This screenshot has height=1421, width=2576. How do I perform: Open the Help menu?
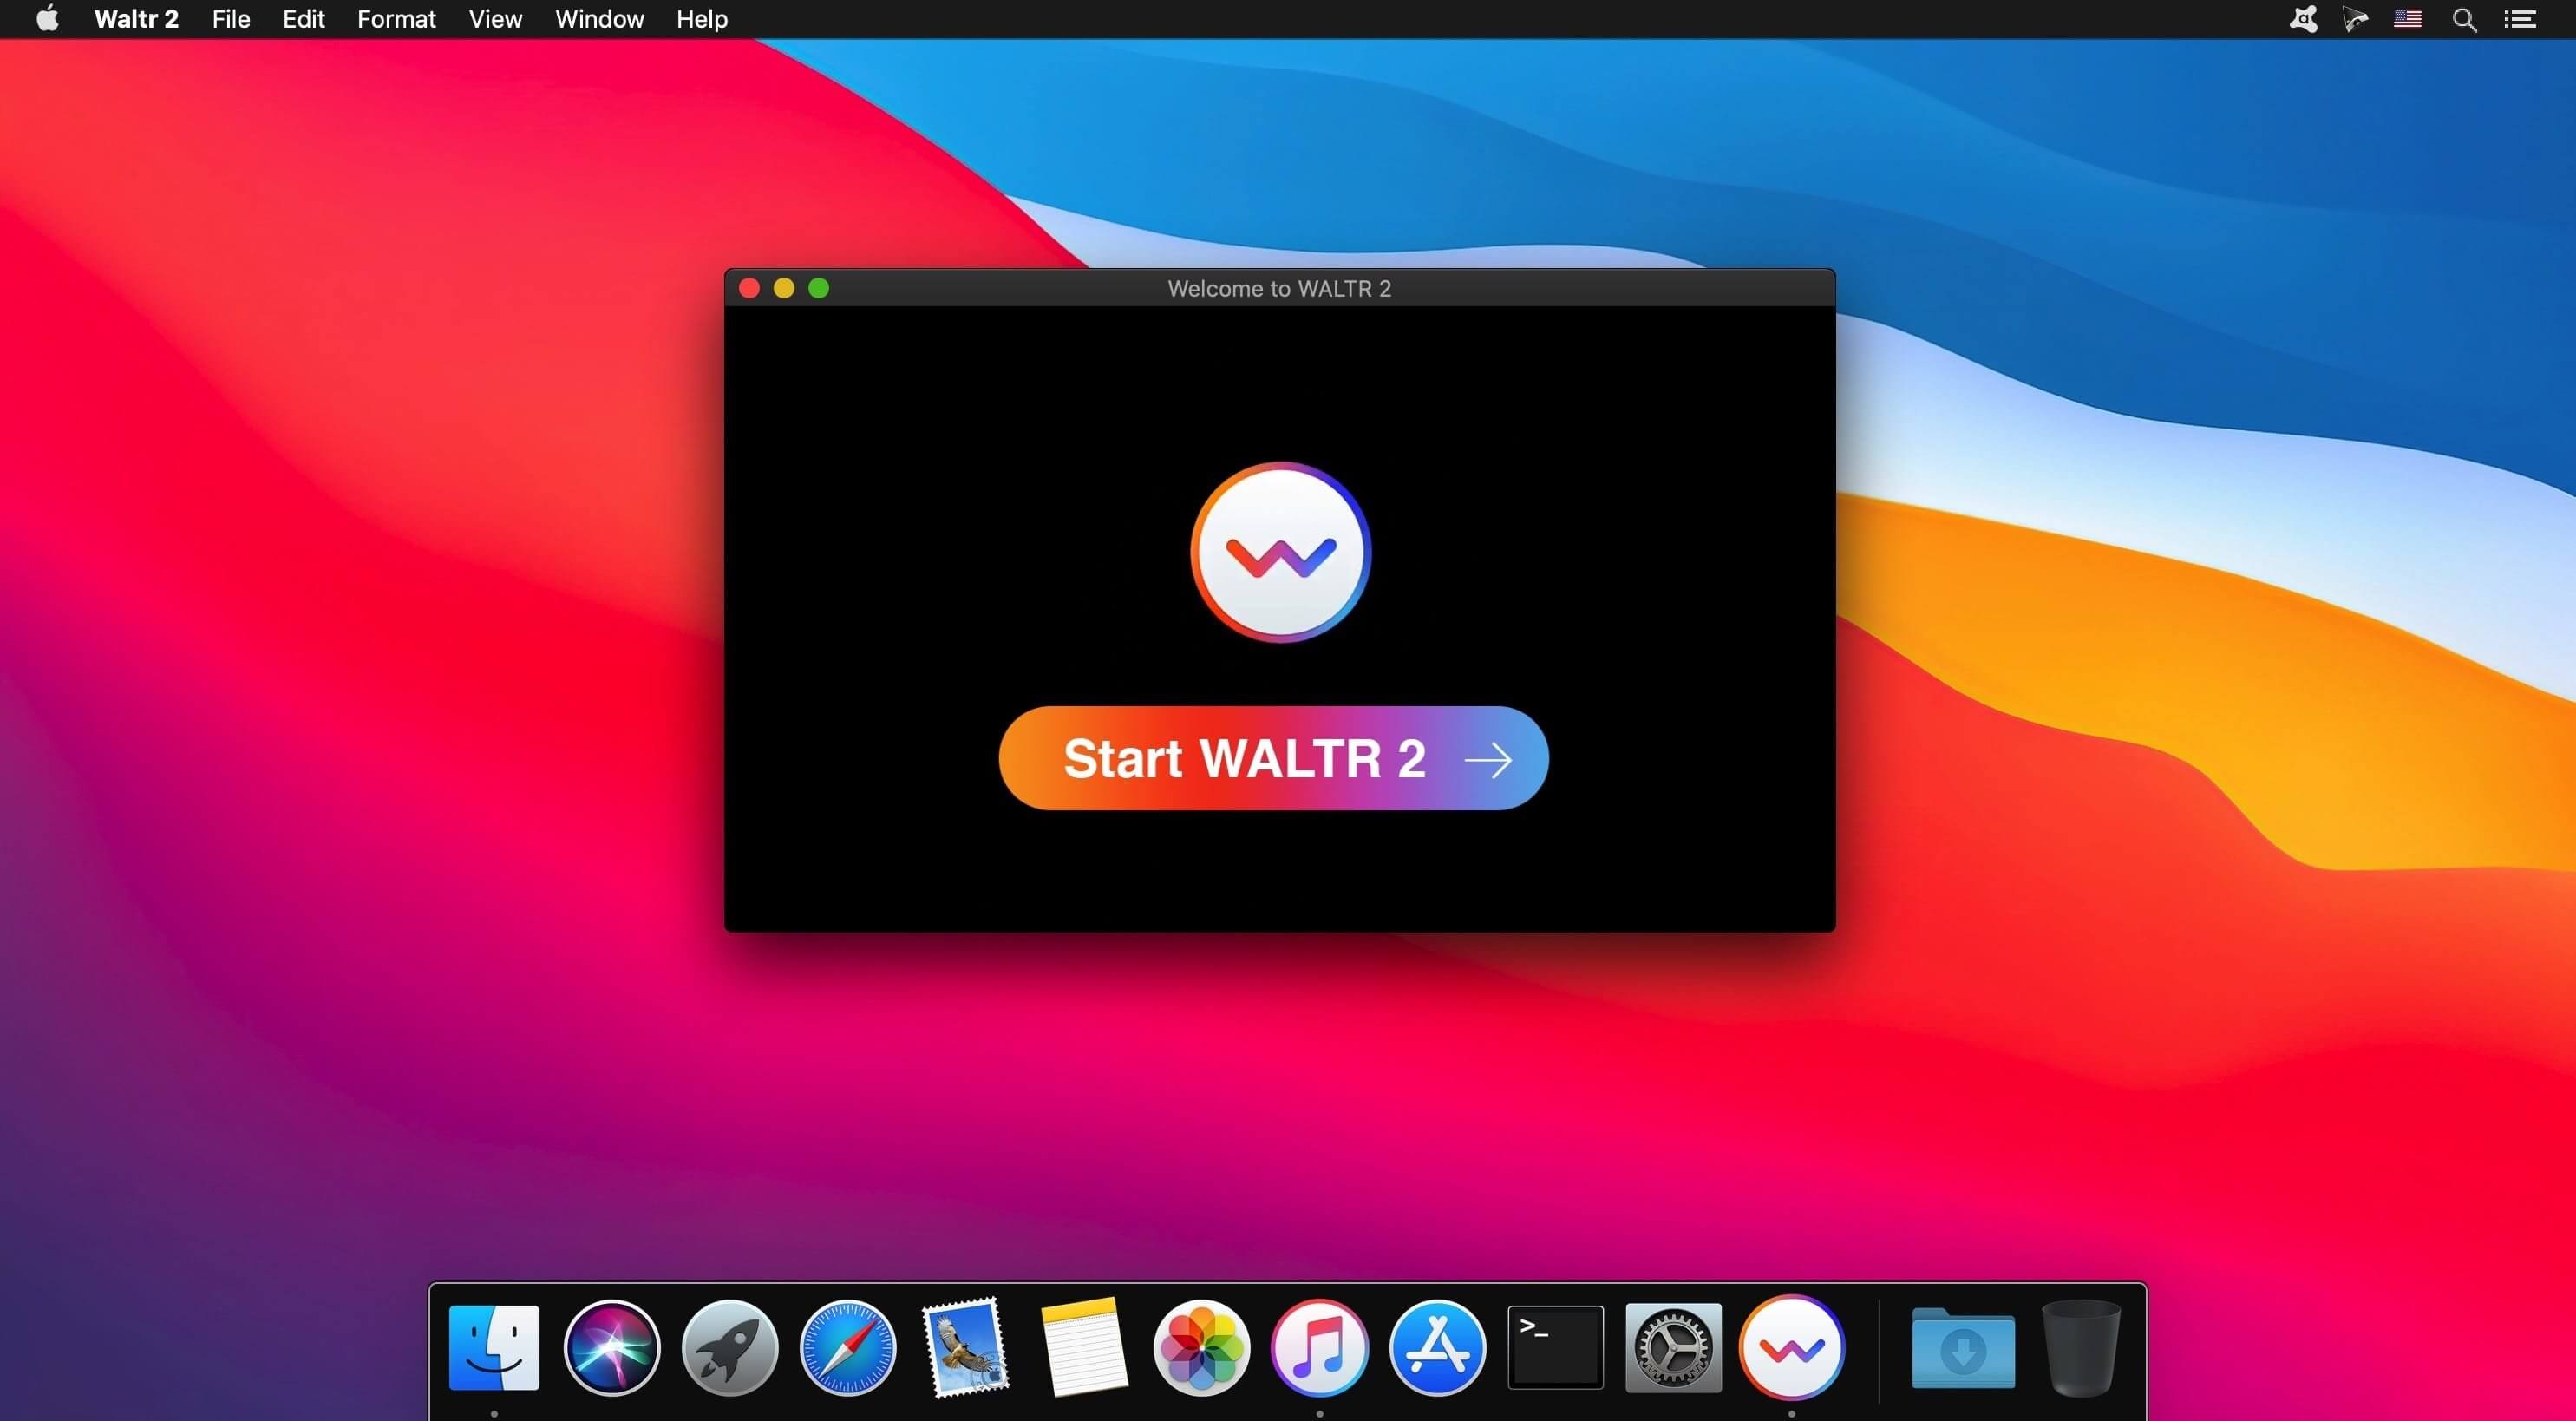click(702, 19)
